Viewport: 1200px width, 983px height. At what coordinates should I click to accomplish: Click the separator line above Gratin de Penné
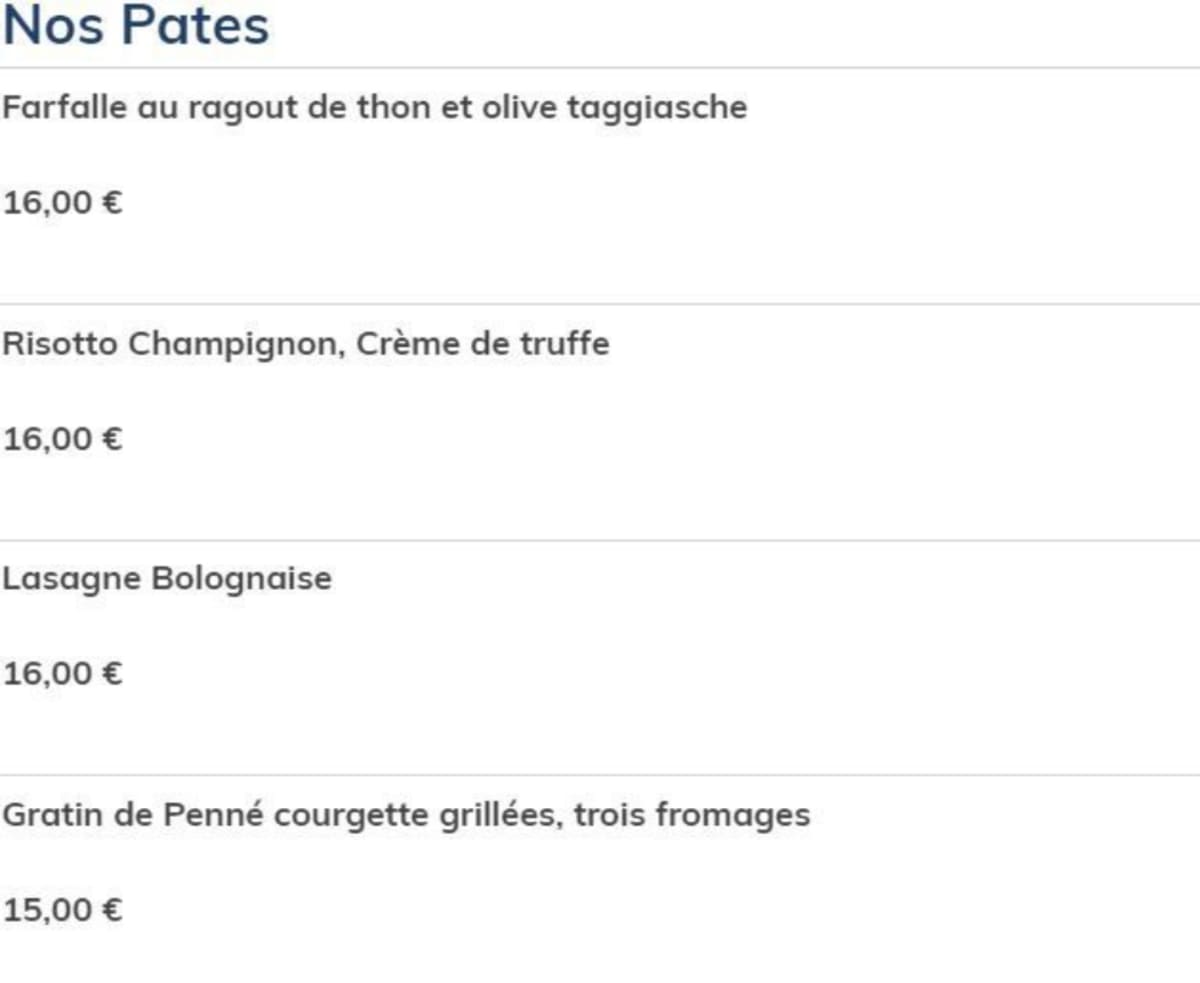click(x=600, y=775)
